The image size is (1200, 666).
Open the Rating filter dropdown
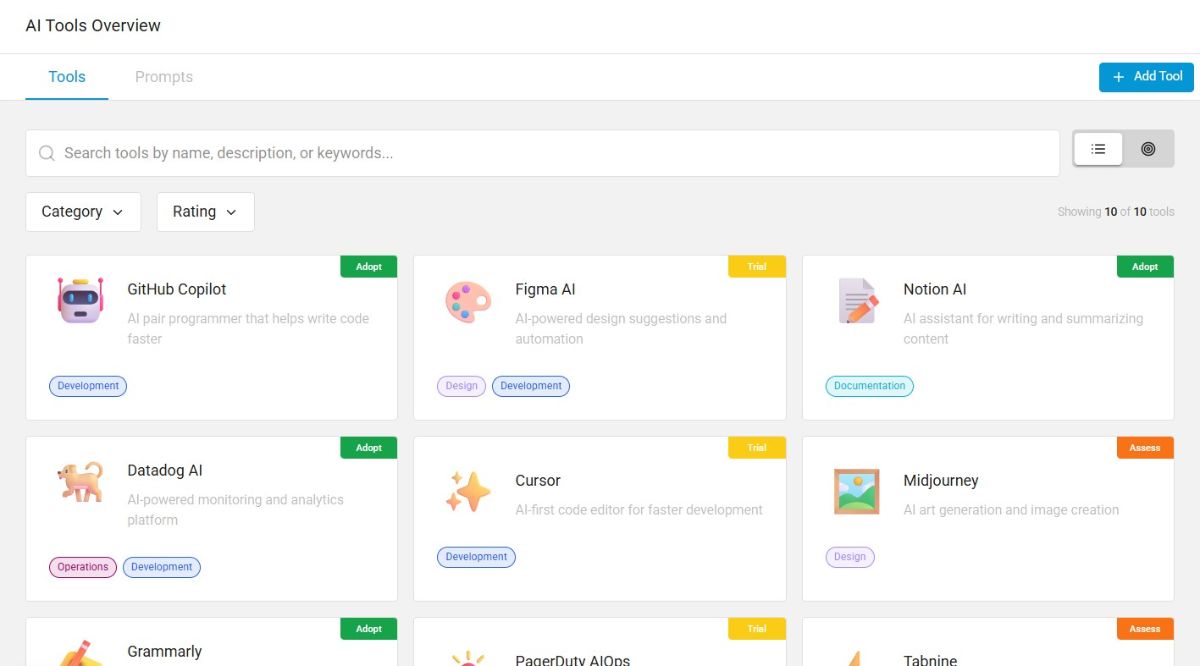pyautogui.click(x=205, y=212)
